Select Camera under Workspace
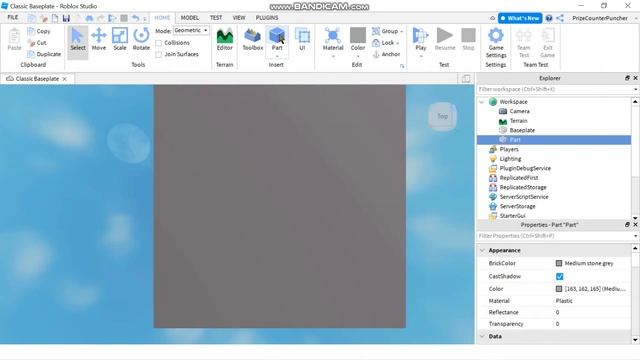Screen dimensions: 640x360 pos(519,111)
